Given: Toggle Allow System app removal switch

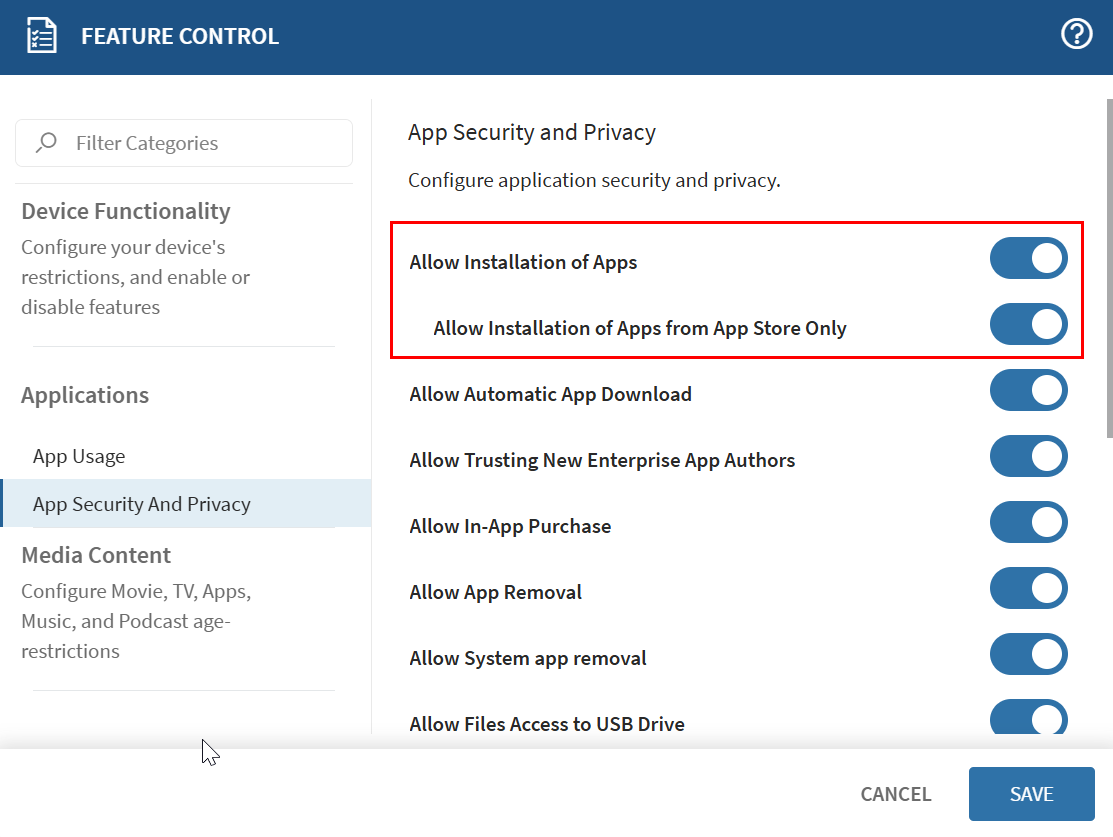Looking at the screenshot, I should click(x=1028, y=654).
